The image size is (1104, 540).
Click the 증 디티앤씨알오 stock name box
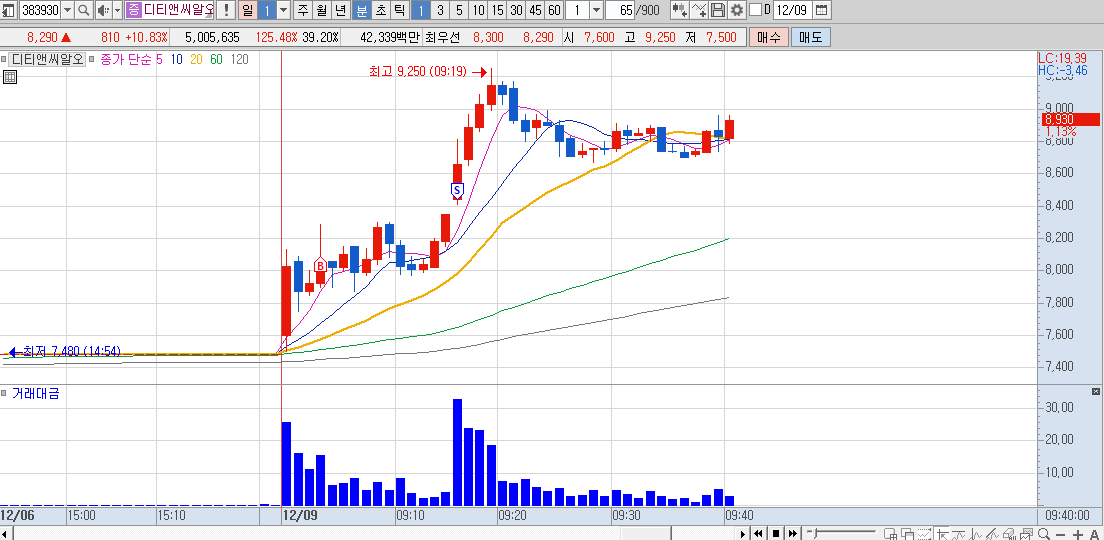[169, 10]
